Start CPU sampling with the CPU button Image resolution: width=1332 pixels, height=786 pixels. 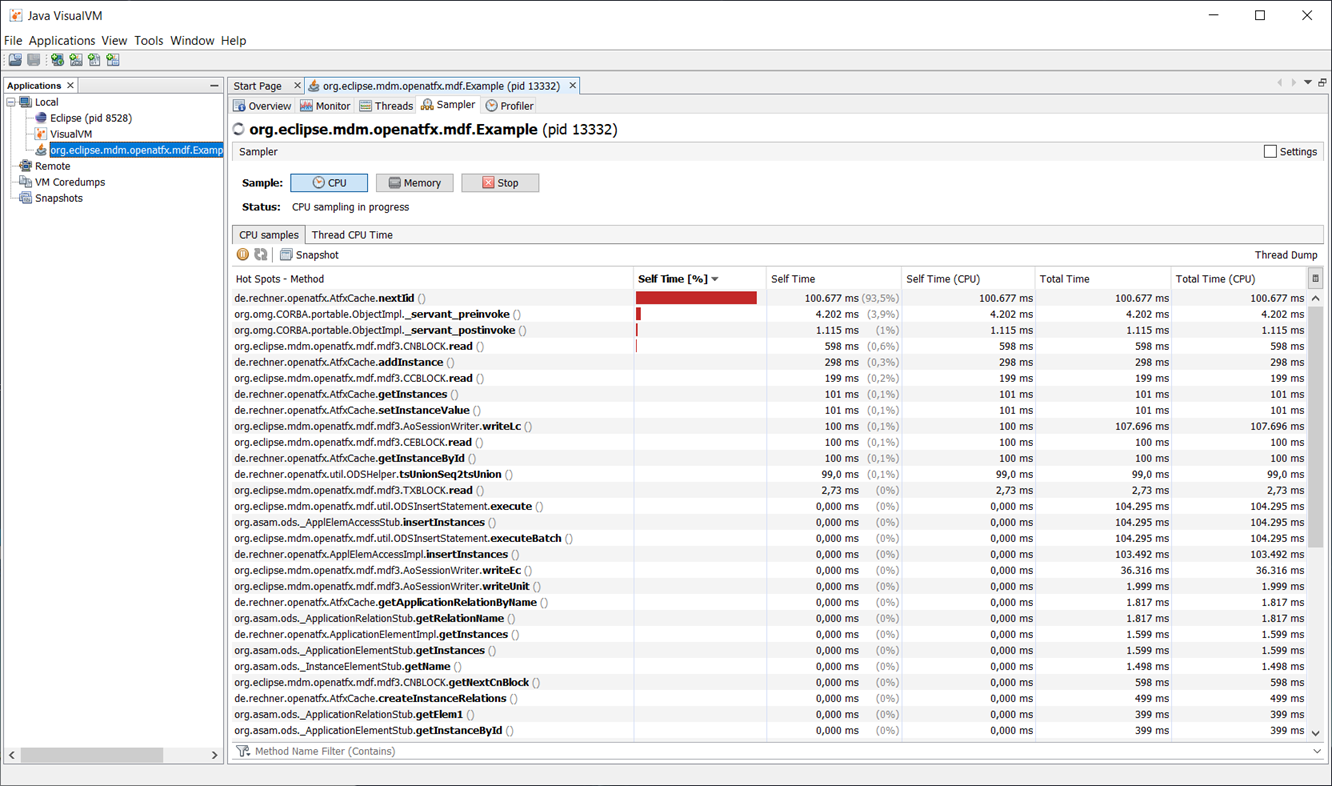[x=329, y=183]
